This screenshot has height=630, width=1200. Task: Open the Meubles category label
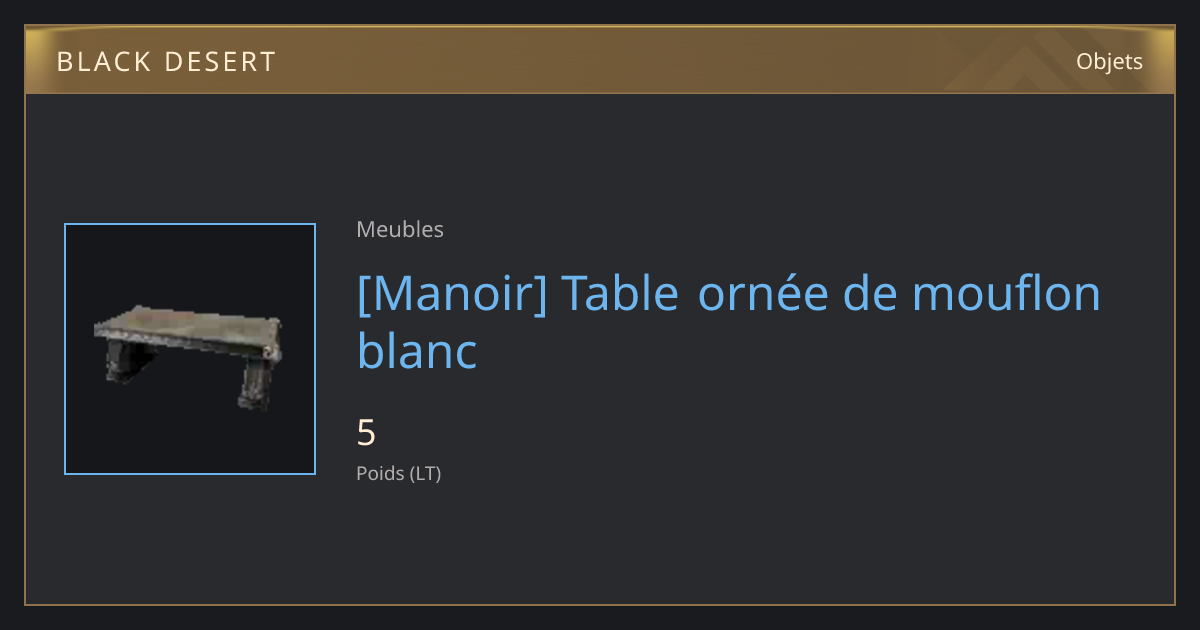pyautogui.click(x=400, y=229)
